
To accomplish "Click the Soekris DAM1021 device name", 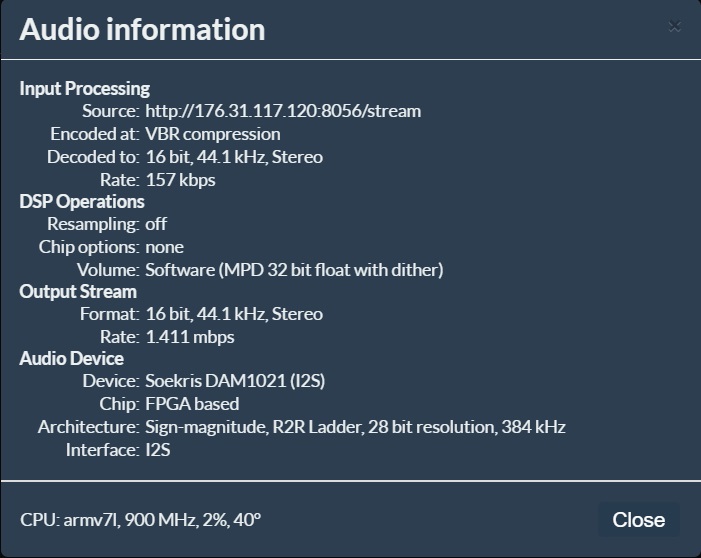I will point(235,381).
